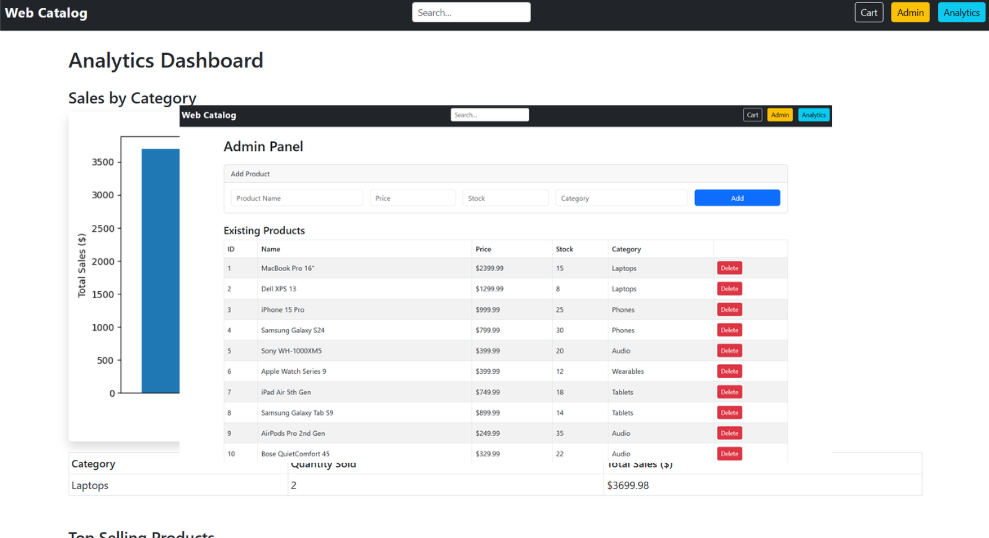Click the Cart button in Analytics Dashboard navbar
Viewport: 989px width, 538px height.
coord(869,13)
